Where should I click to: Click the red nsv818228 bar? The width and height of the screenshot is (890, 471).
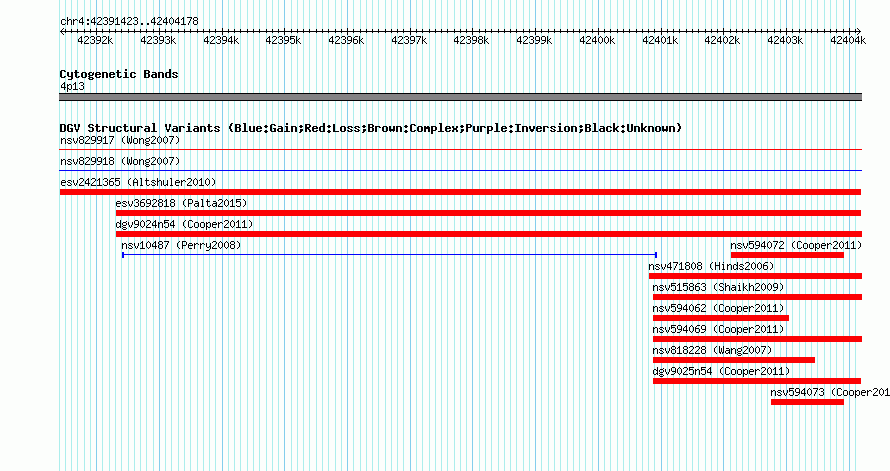tap(734, 360)
